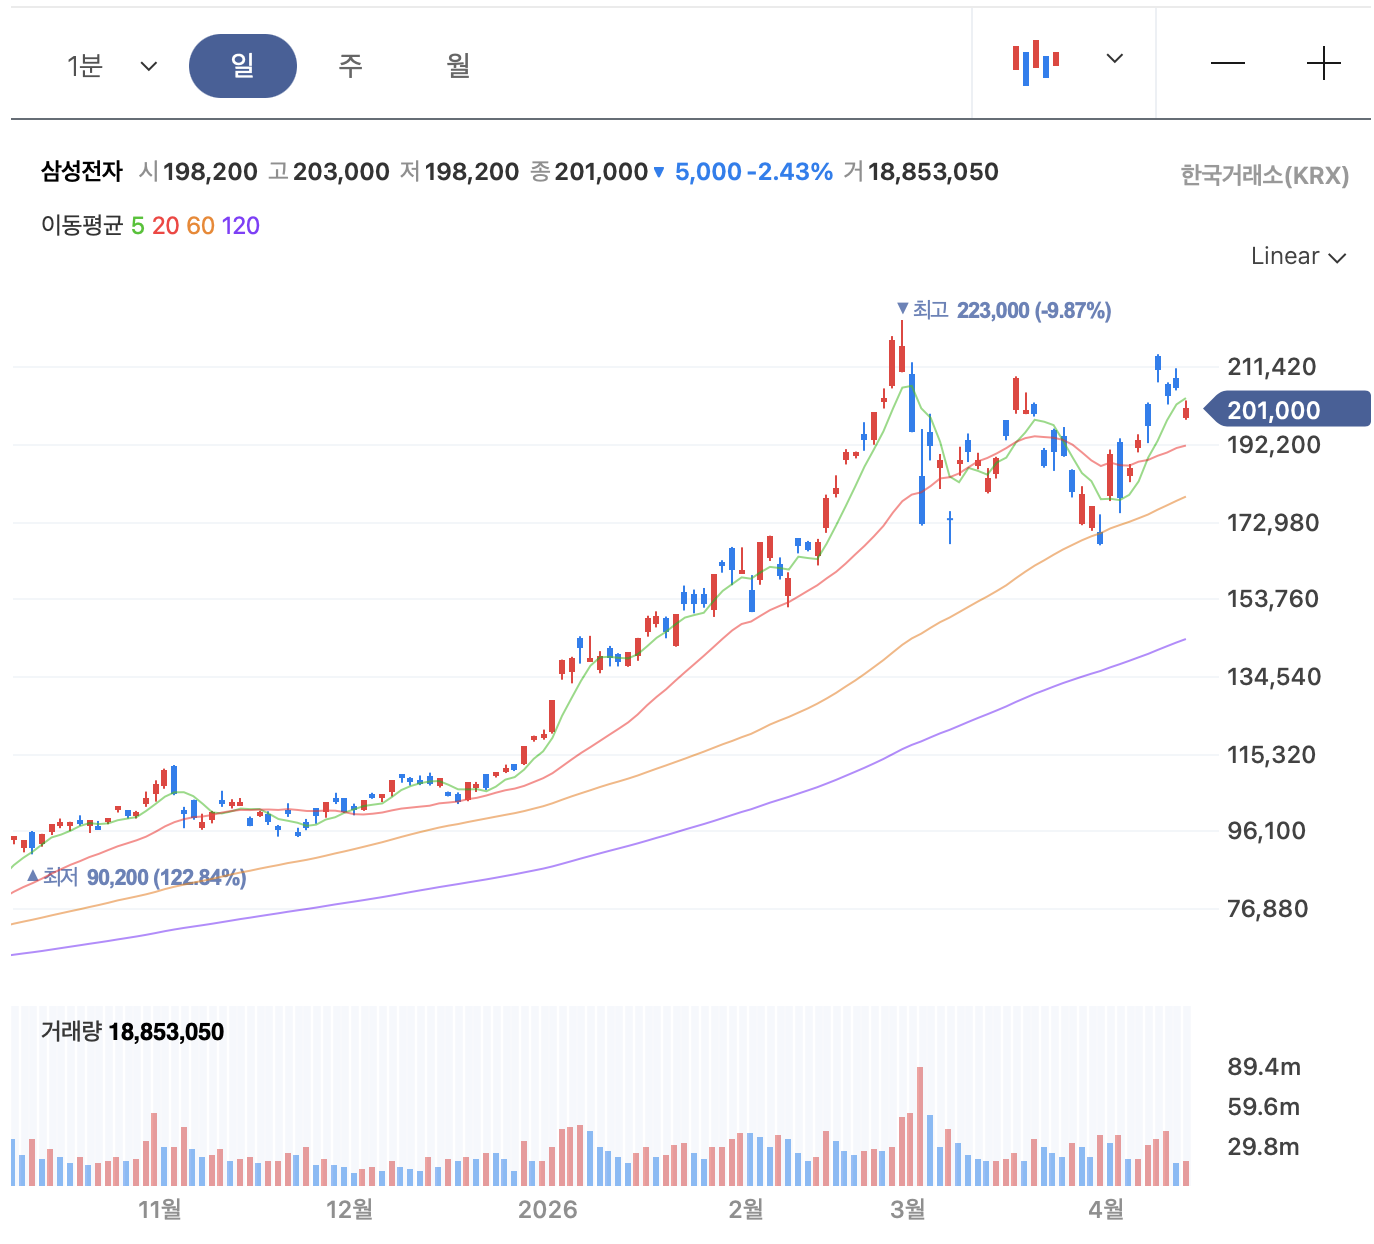Click the 89.4m volume axis label

coord(1264,1067)
